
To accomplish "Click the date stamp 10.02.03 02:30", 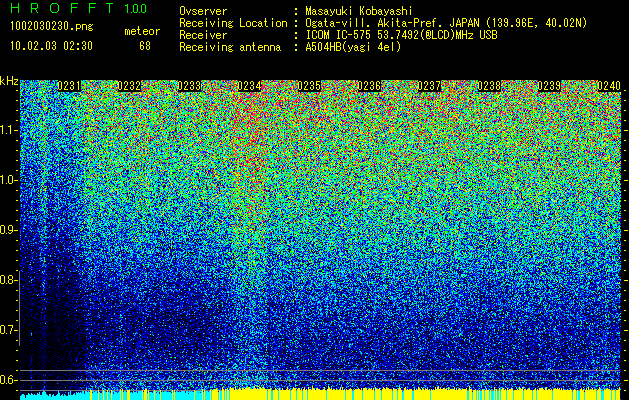I will (51, 46).
